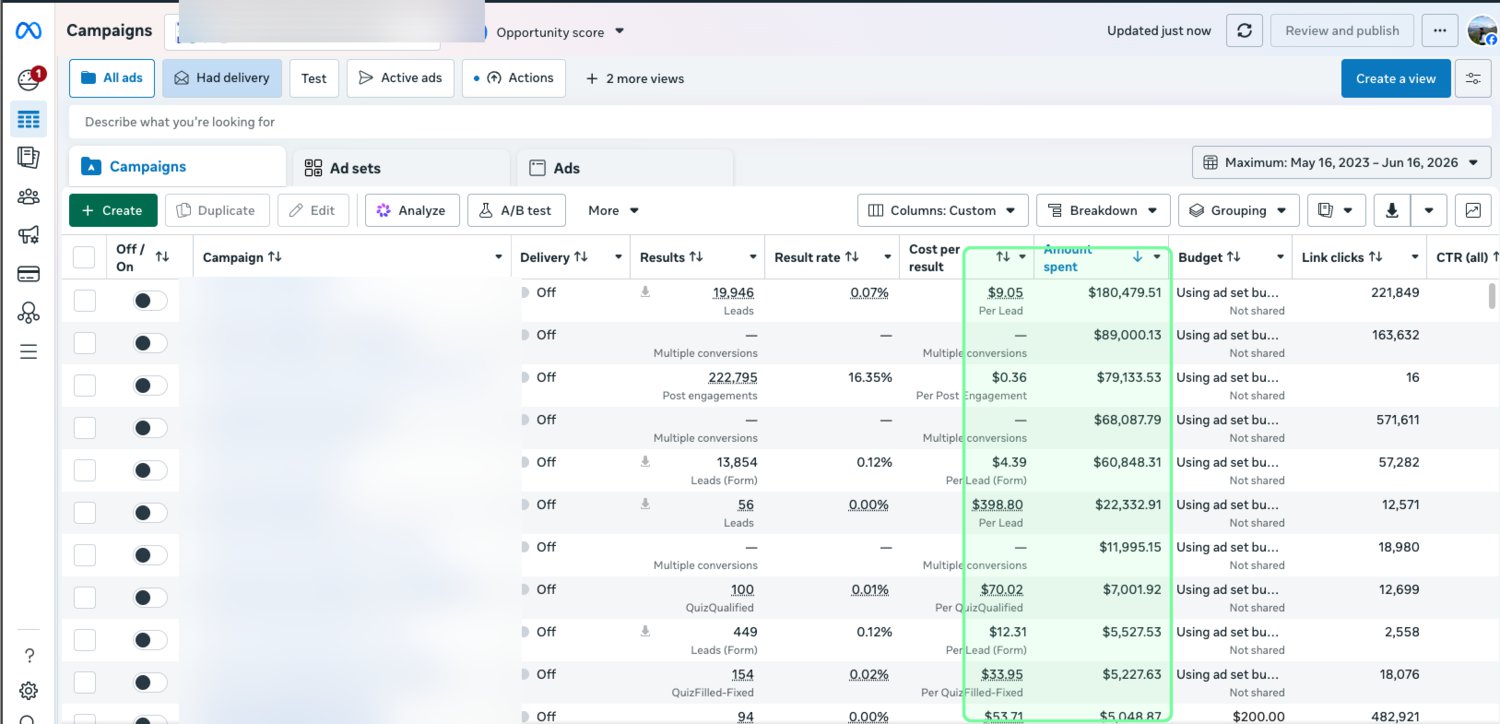The width and height of the screenshot is (1500, 724).
Task: Turn on the campaign with $5,527.53 spent
Action: (x=150, y=640)
